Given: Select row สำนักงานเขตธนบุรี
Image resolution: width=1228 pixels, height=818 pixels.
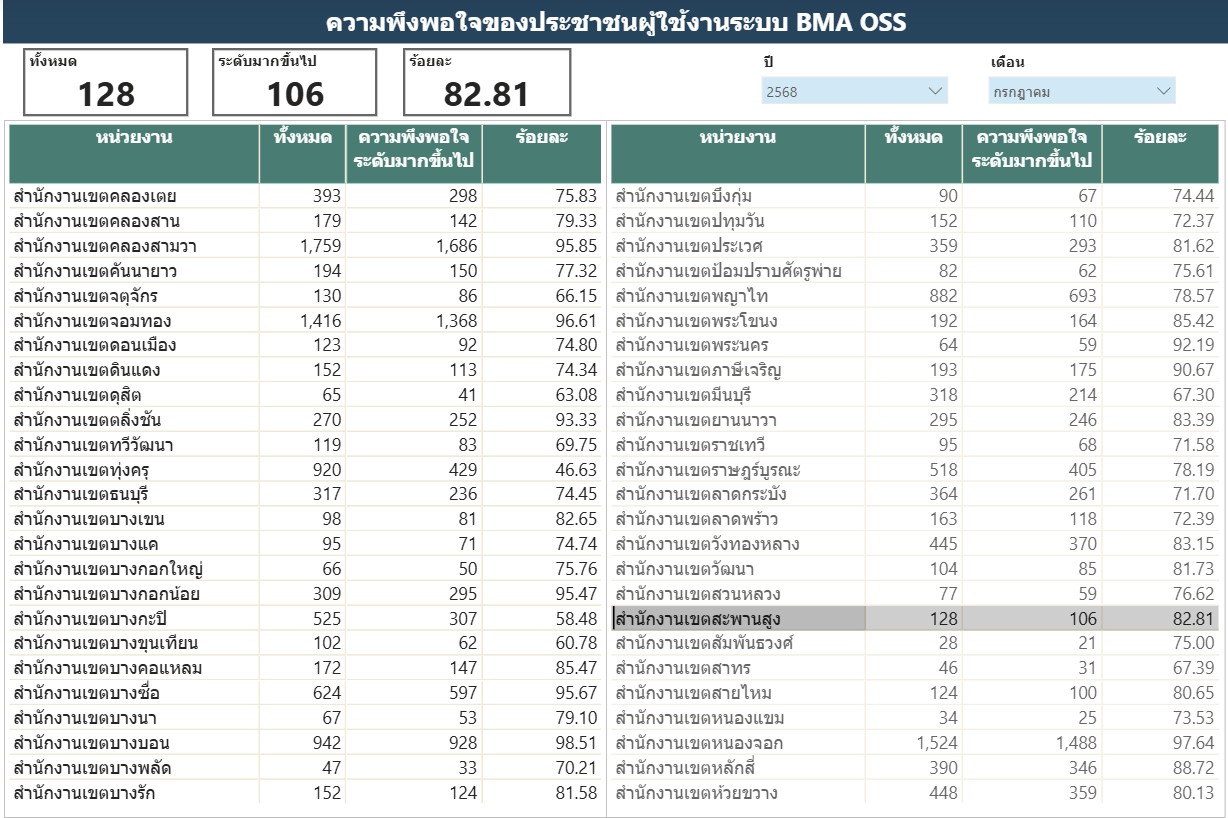Looking at the screenshot, I should (305, 494).
